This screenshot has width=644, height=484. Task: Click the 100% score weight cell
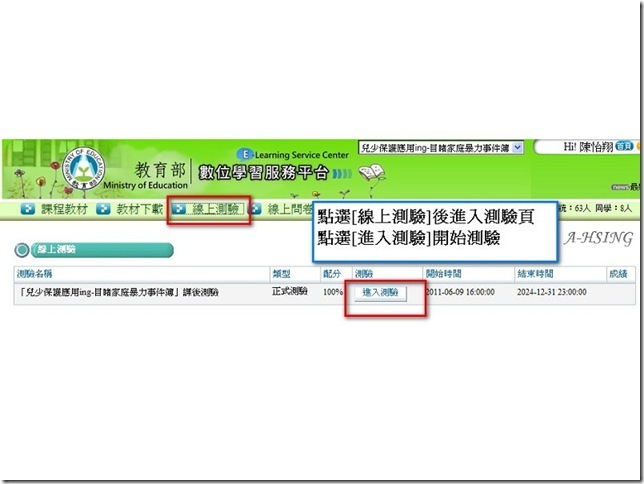pos(333,292)
